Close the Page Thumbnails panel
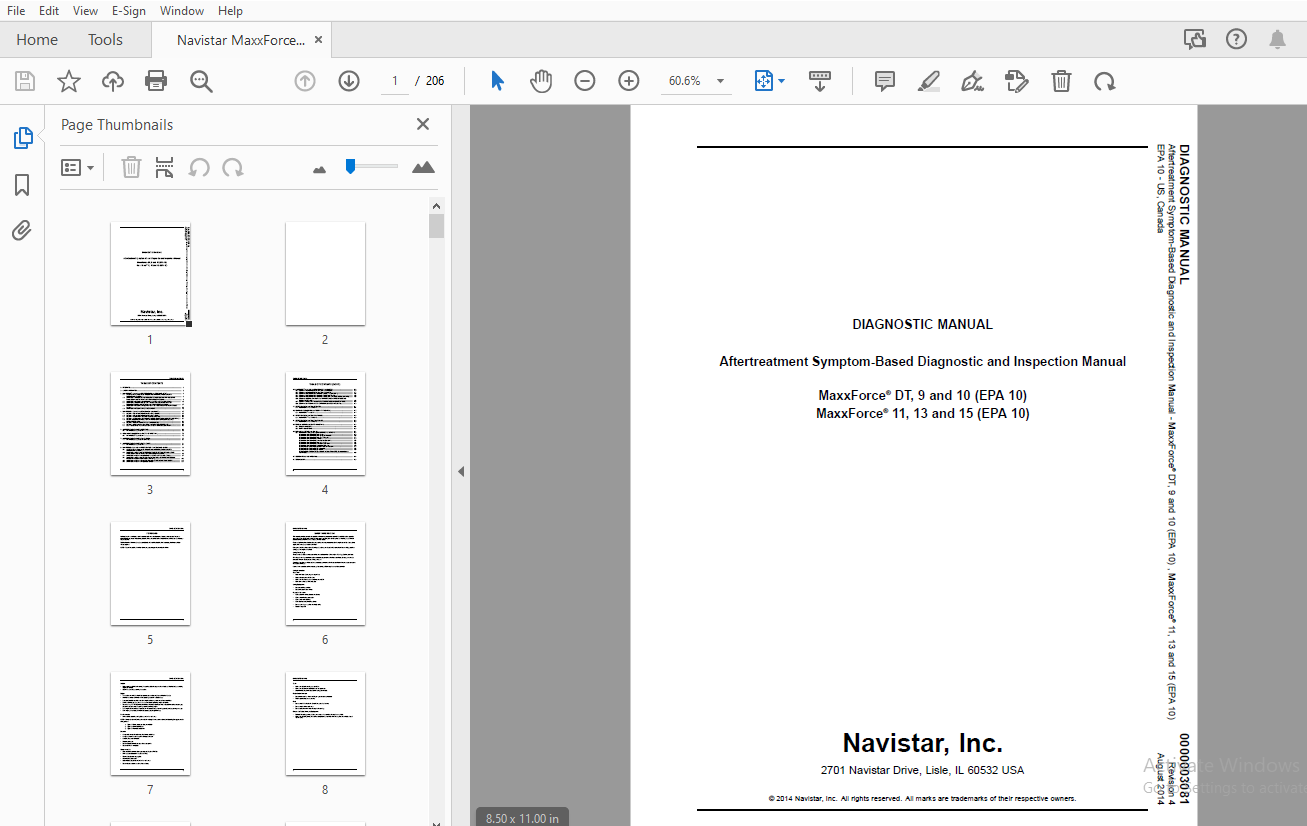Viewport: 1307px width, 826px height. coord(423,124)
